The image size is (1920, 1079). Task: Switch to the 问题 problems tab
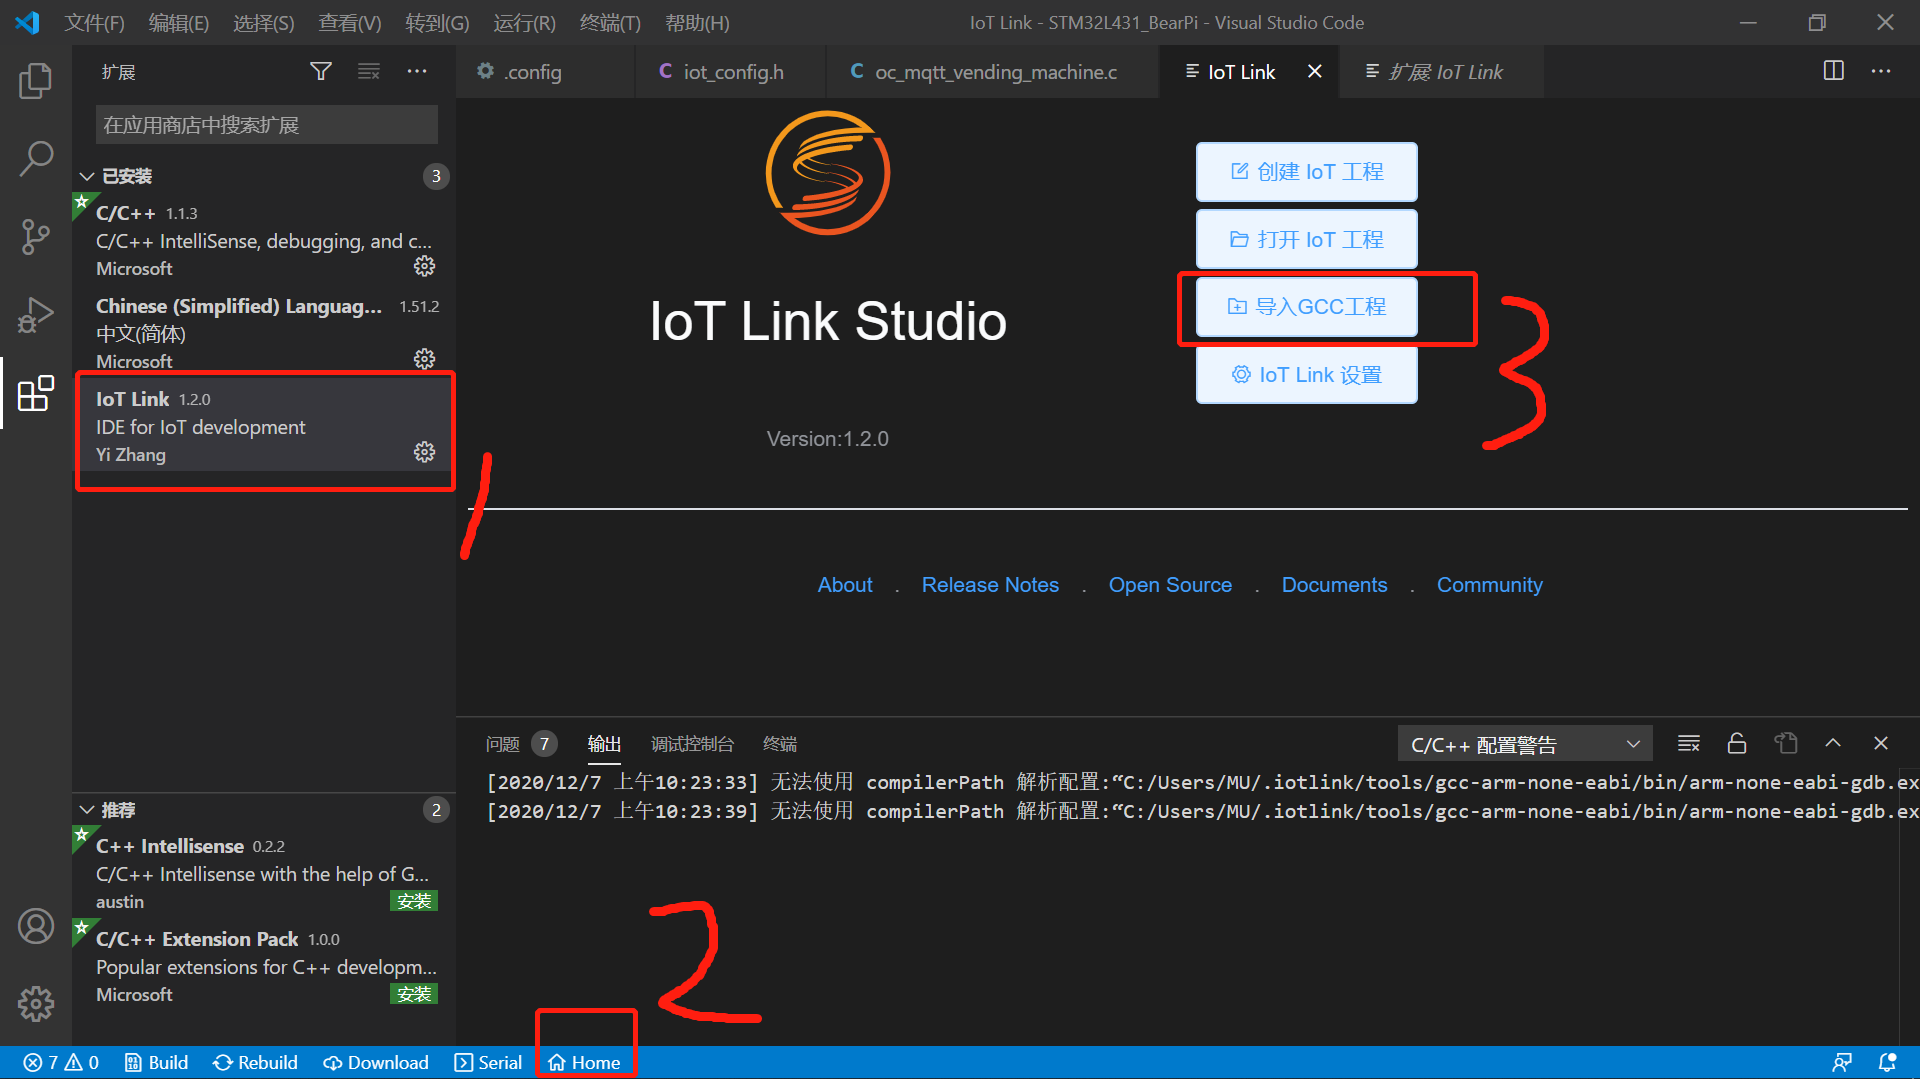click(x=520, y=743)
